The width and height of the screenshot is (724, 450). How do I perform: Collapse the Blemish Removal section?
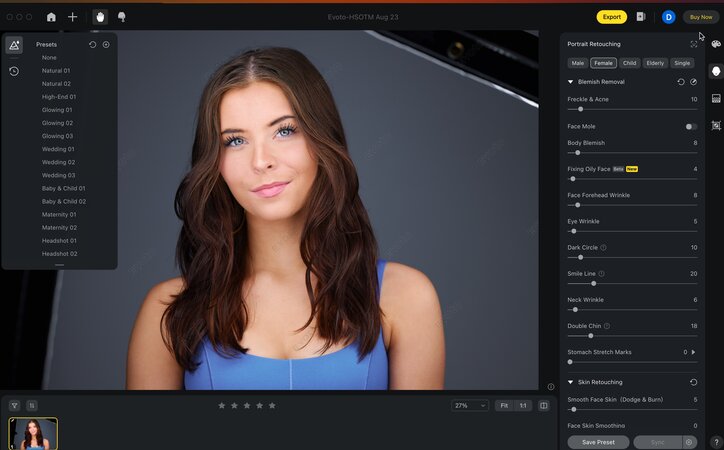(x=571, y=82)
